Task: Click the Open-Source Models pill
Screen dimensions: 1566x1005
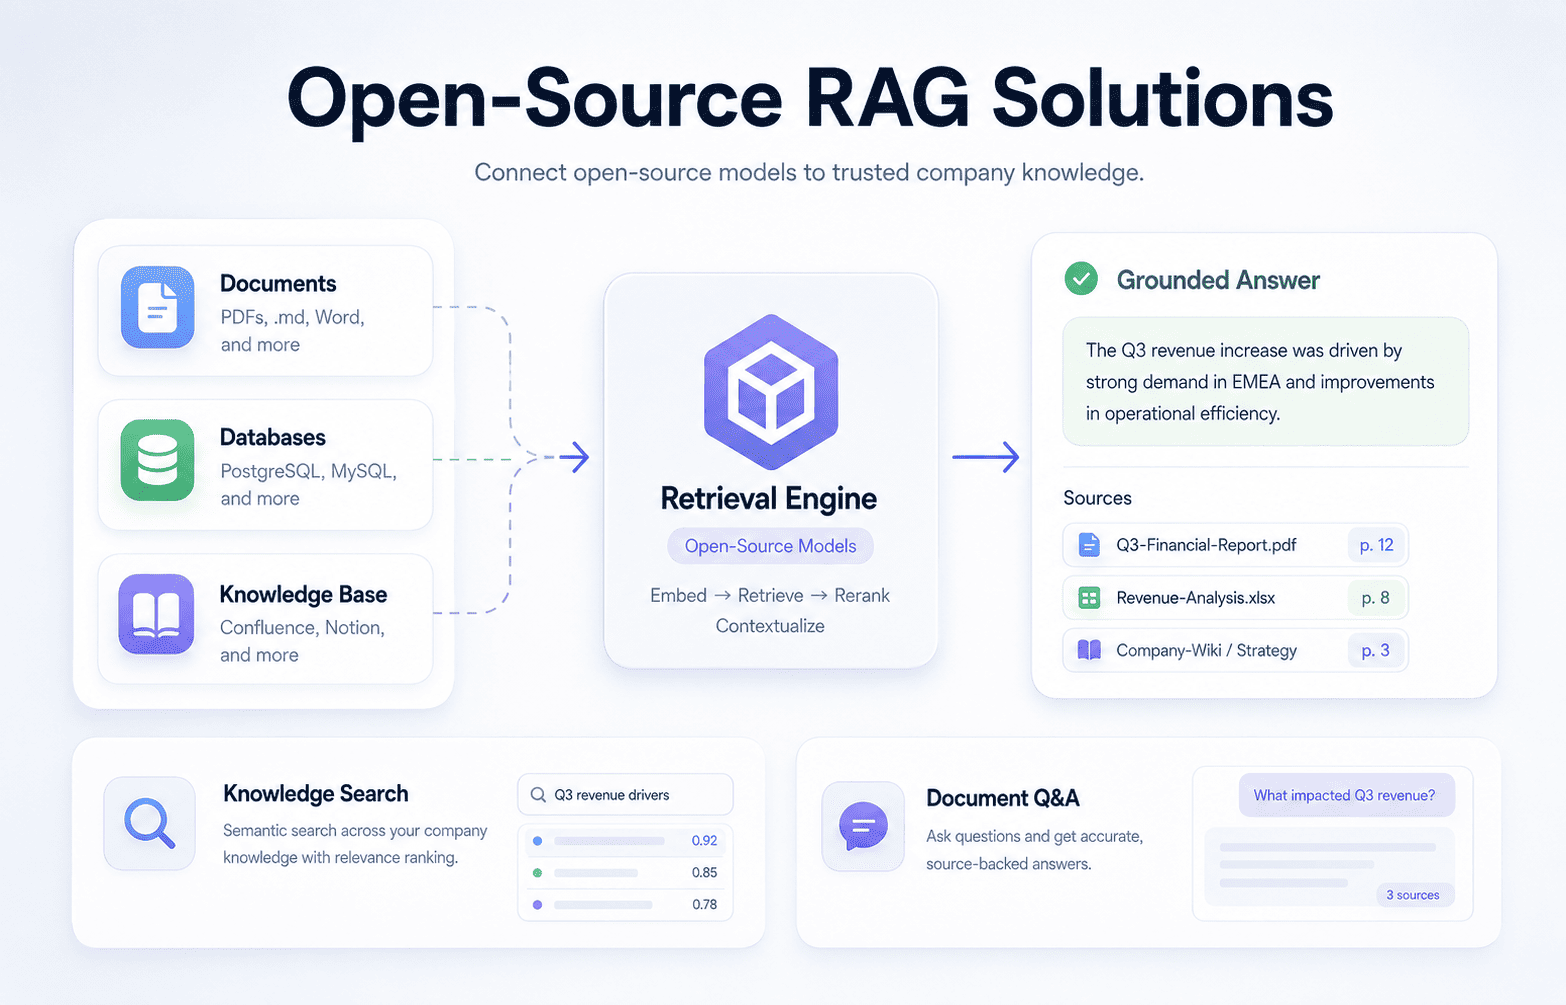Action: [770, 546]
